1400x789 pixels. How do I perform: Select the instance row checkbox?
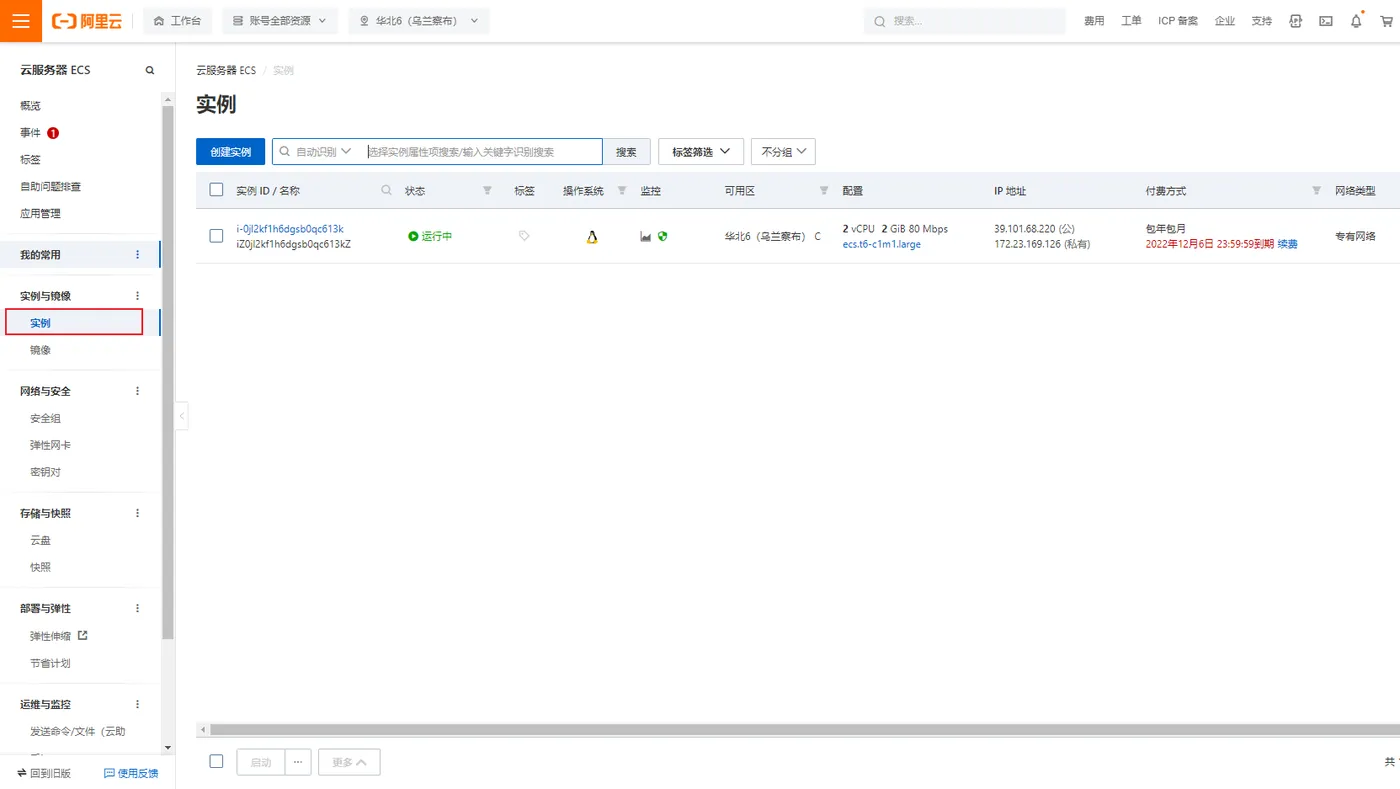pos(216,236)
